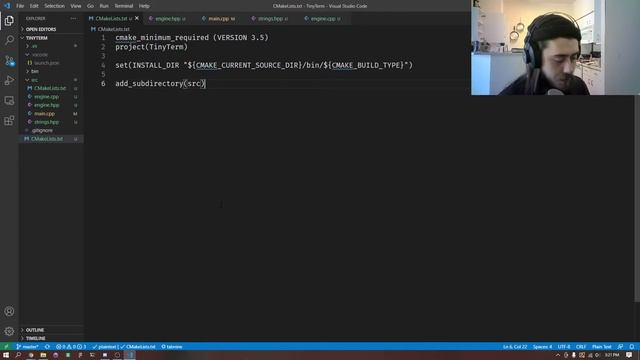Click the Explorer more actions ellipsis

(73, 18)
